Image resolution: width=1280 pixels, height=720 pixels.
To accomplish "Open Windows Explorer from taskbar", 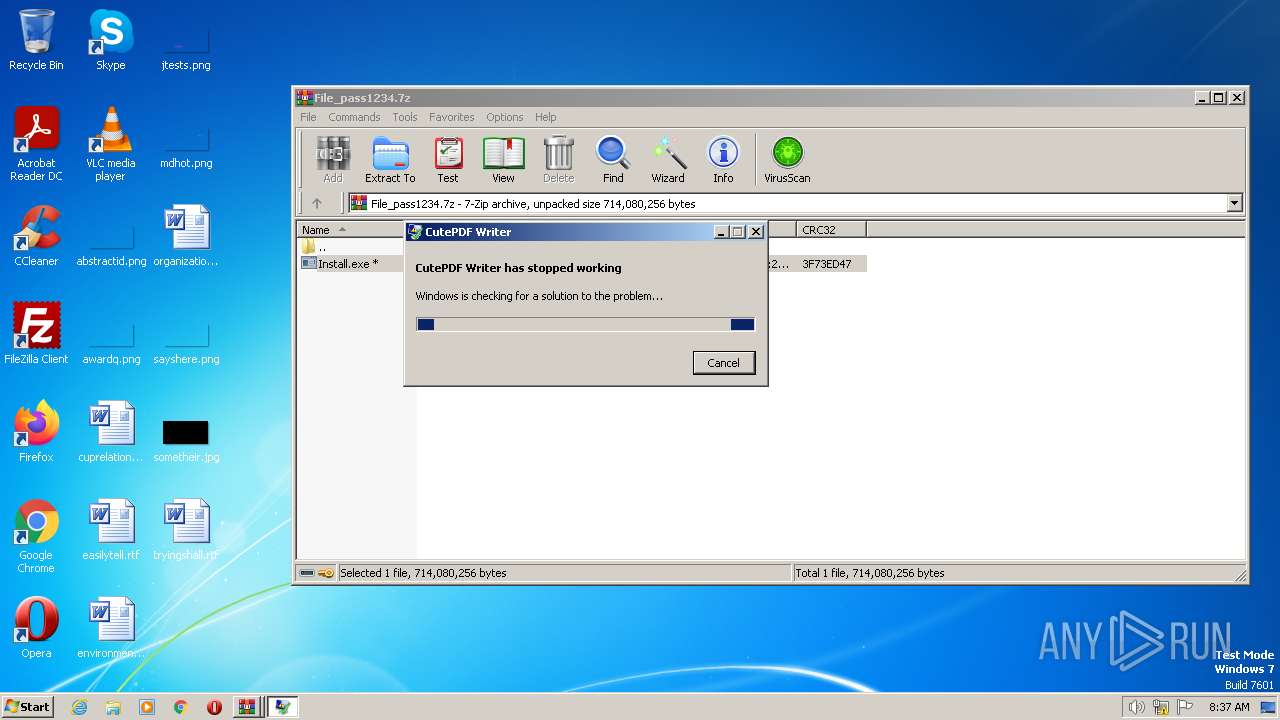I will [113, 707].
